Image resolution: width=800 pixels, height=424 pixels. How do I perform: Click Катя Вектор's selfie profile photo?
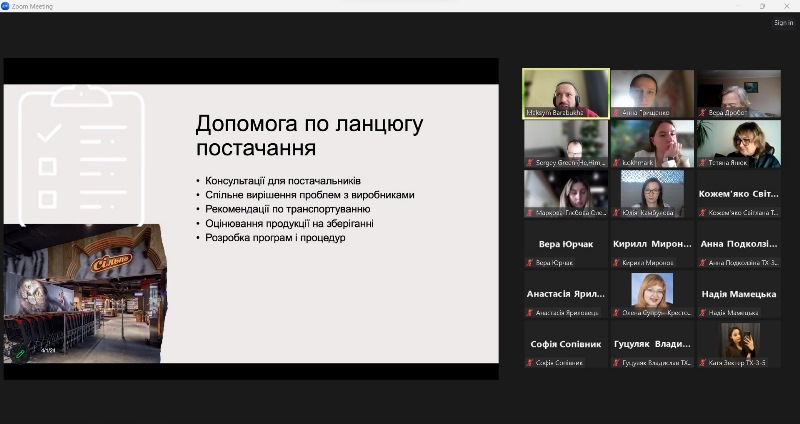(740, 340)
